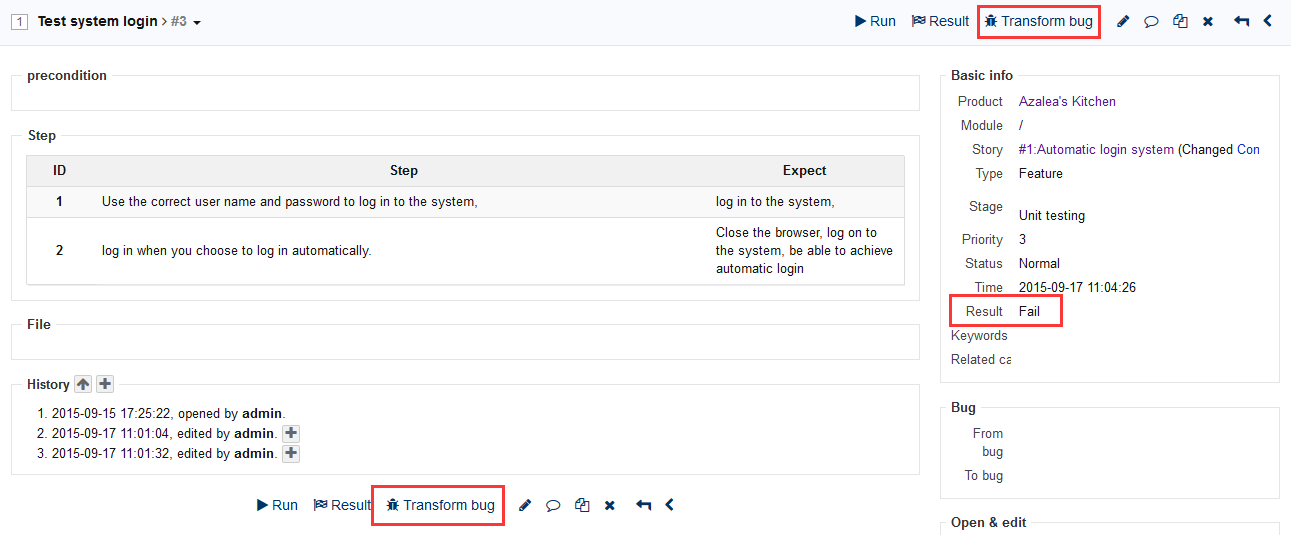Go back using top return arrow icon
This screenshot has width=1291, height=535.
pyautogui.click(x=1241, y=21)
